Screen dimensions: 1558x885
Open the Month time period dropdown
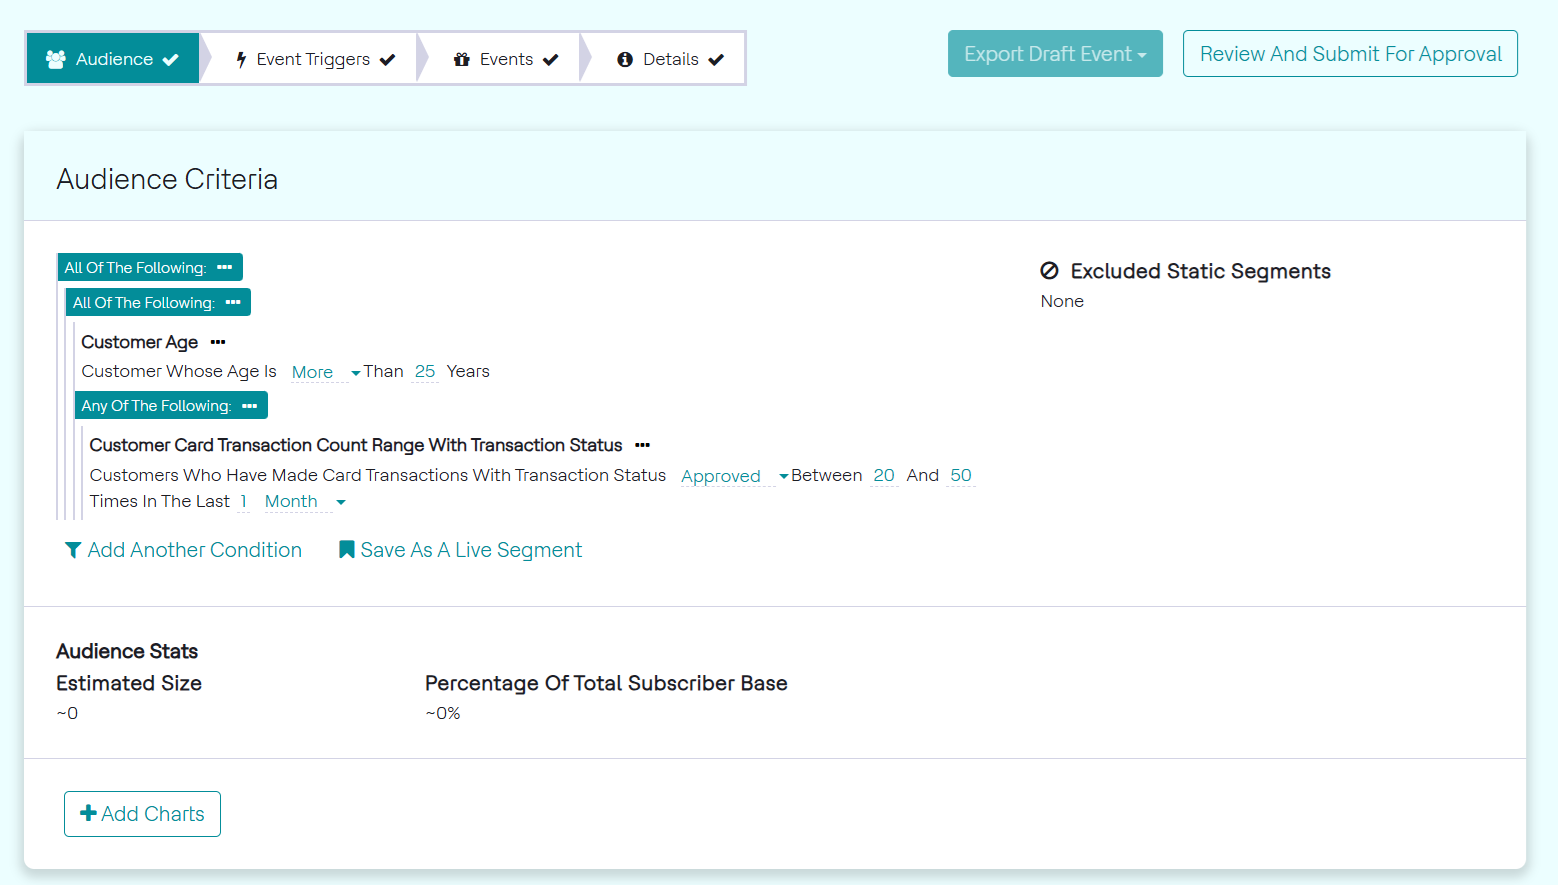(x=304, y=502)
